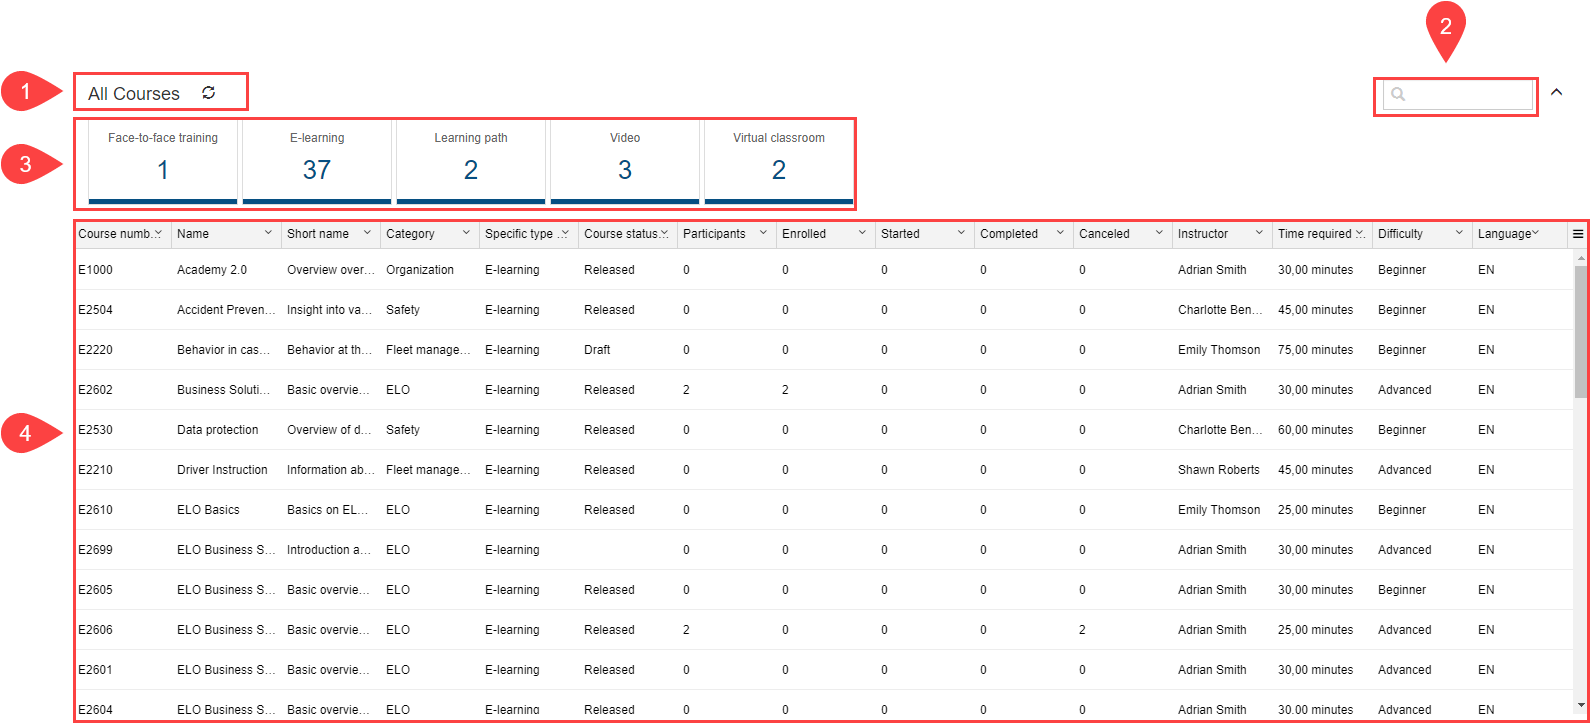Select course number E2504
This screenshot has height=723, width=1590.
pyautogui.click(x=96, y=310)
